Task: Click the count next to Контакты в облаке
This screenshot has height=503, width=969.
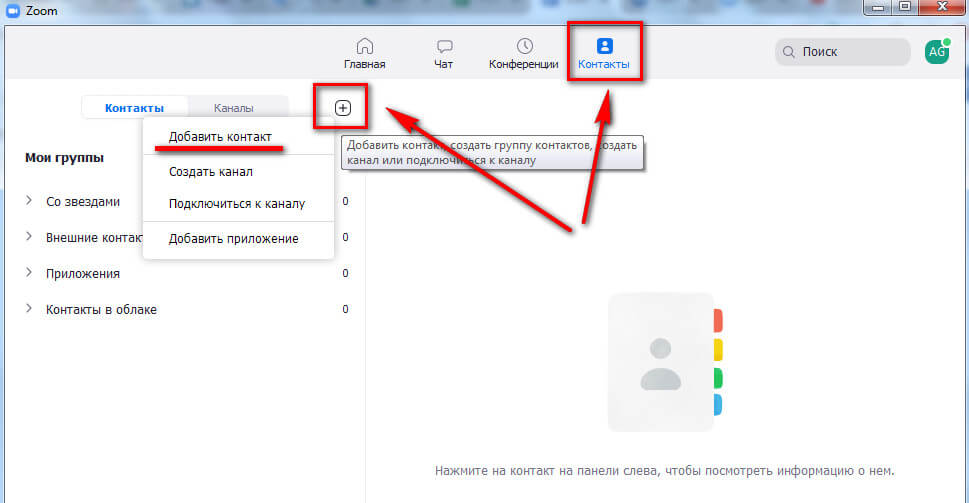Action: pos(345,309)
